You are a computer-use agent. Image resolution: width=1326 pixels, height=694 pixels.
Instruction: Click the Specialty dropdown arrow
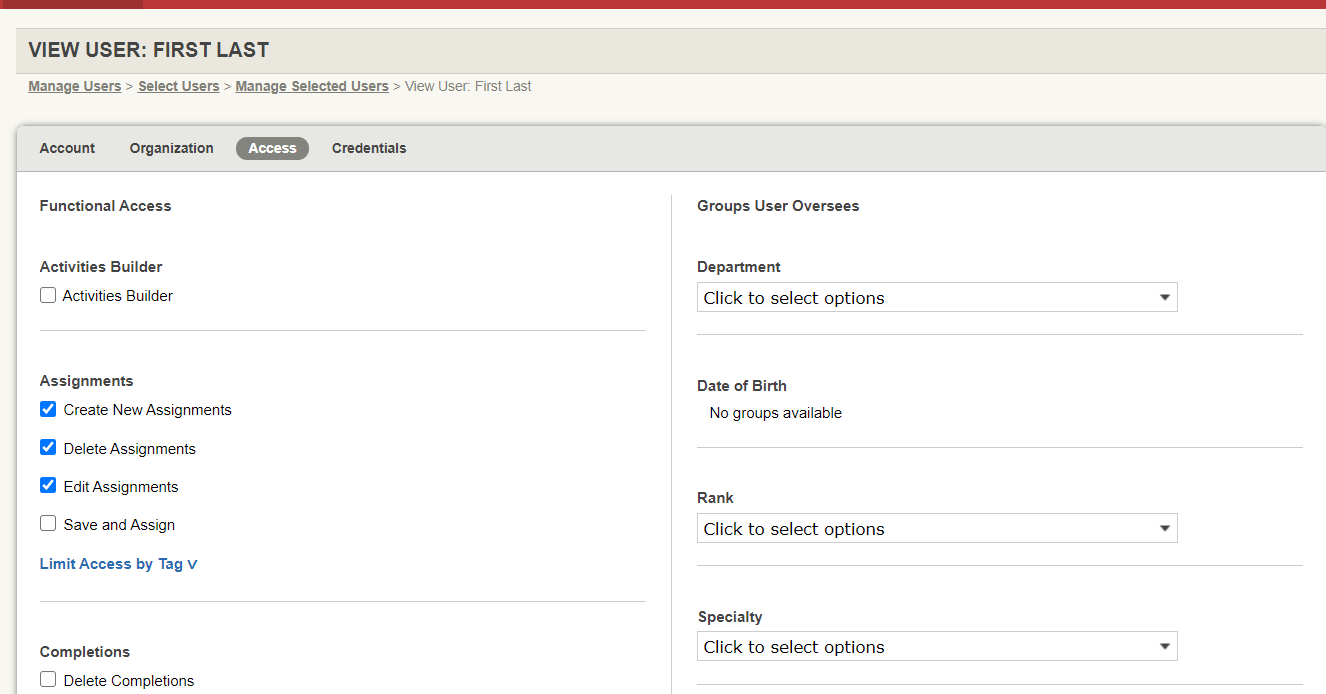(x=1164, y=647)
